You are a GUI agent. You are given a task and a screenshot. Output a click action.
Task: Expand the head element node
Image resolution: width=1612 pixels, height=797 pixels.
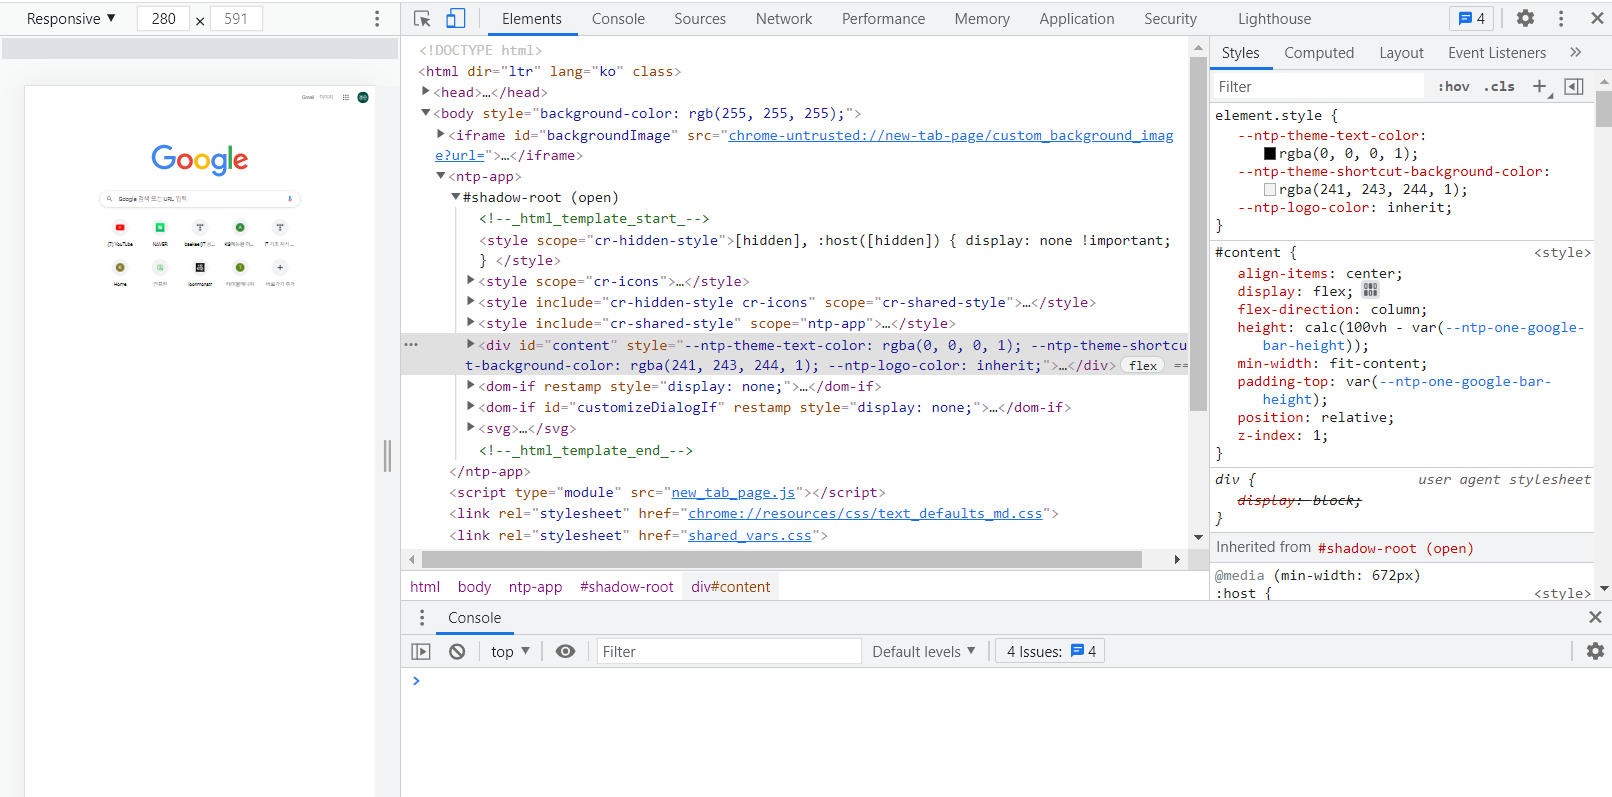425,91
